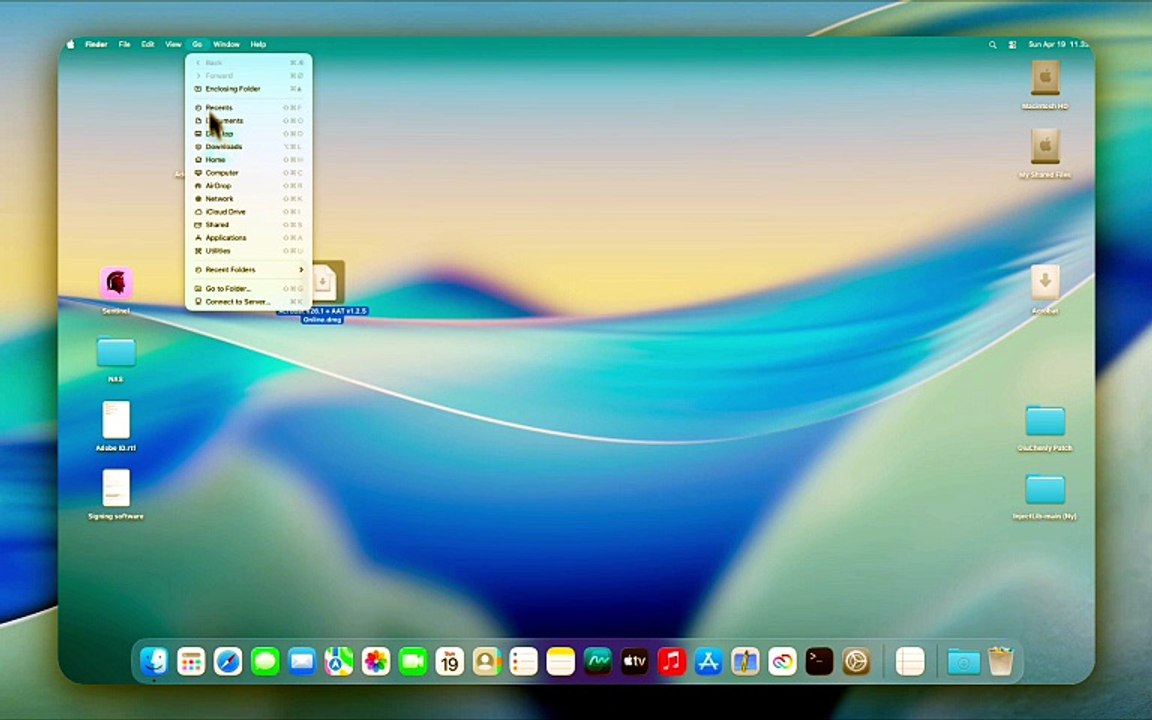Click the date and time in the menu bar
The height and width of the screenshot is (720, 1152).
pyautogui.click(x=1057, y=45)
